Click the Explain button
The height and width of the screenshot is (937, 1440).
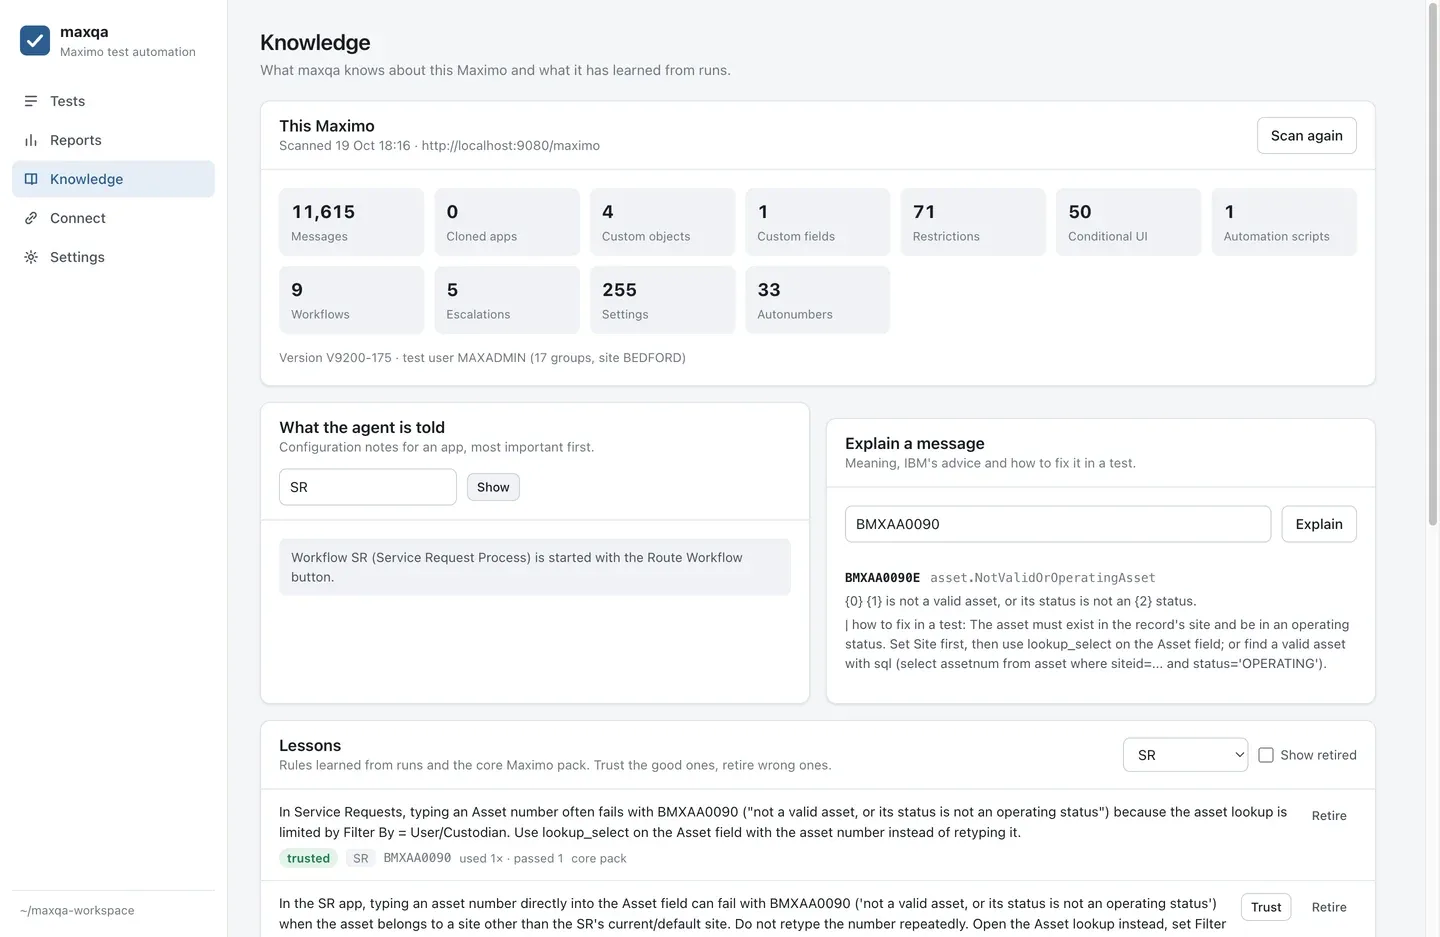tap(1319, 524)
